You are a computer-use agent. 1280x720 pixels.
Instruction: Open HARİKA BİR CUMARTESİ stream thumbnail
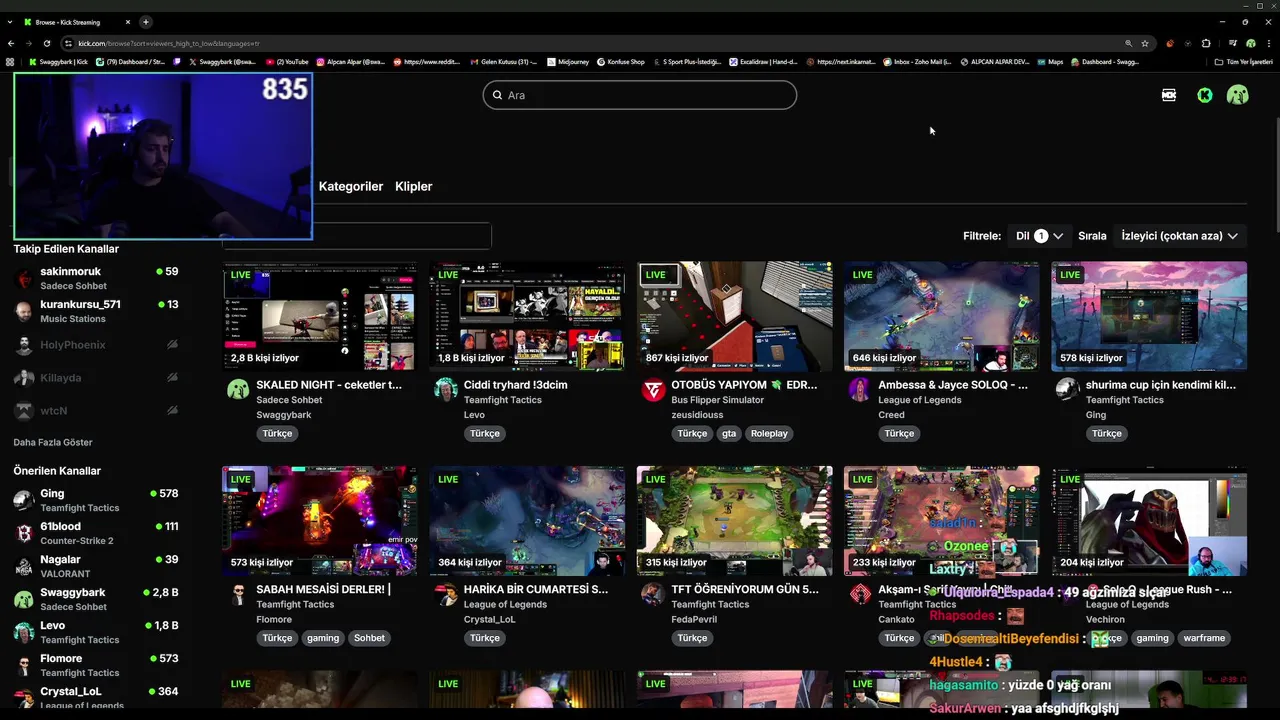527,521
